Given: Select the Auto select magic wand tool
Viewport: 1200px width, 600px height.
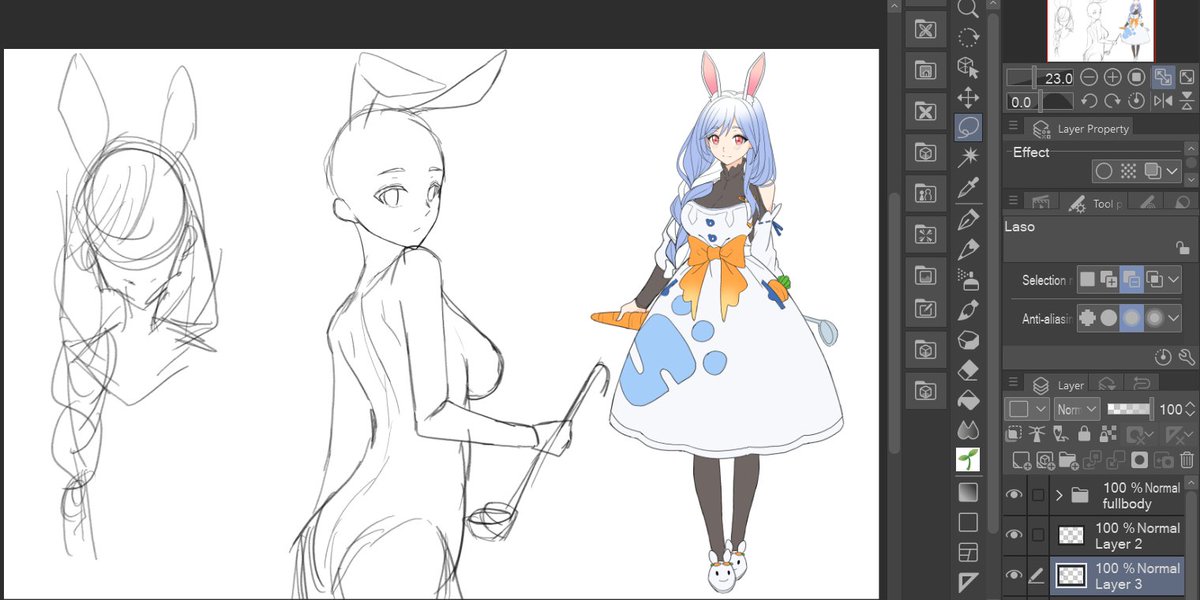Looking at the screenshot, I should (x=967, y=157).
